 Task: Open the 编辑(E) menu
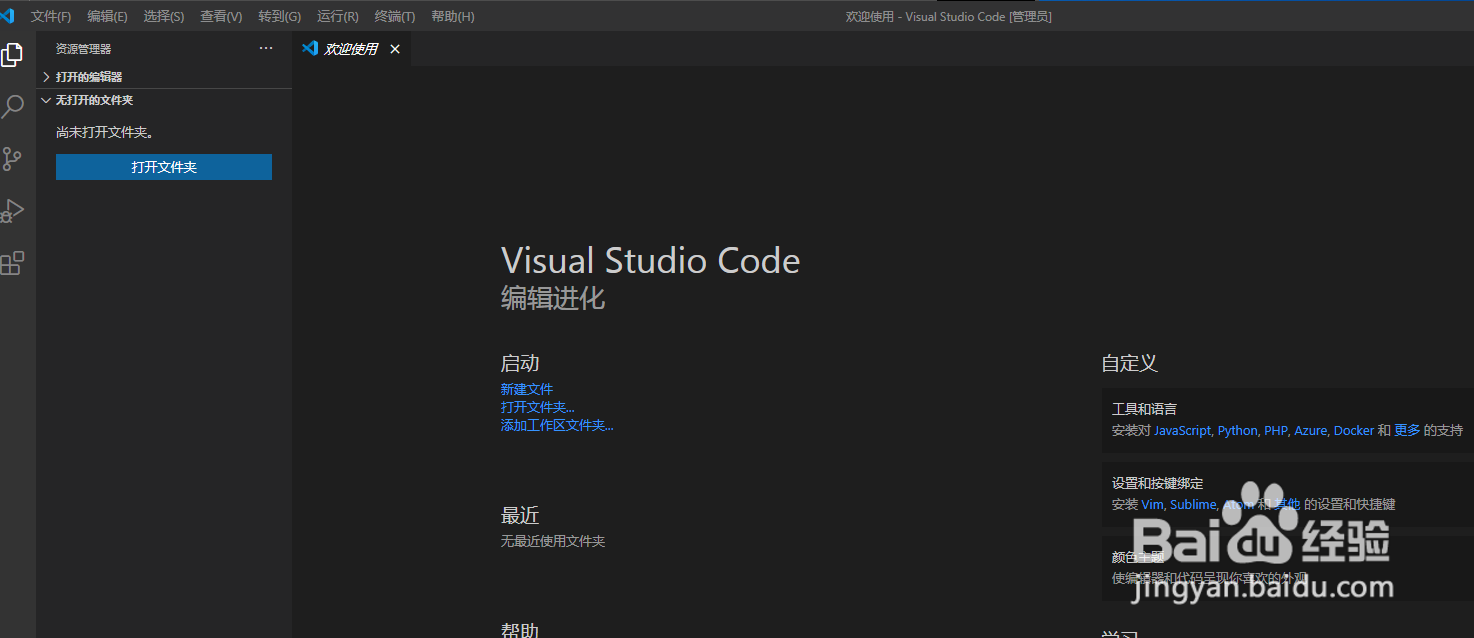[x=107, y=17]
